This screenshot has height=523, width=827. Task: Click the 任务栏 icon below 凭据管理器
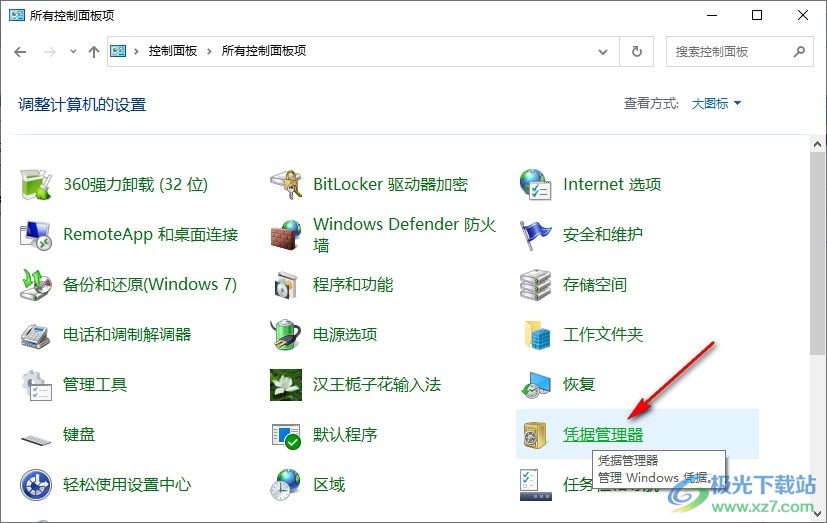[x=535, y=485]
